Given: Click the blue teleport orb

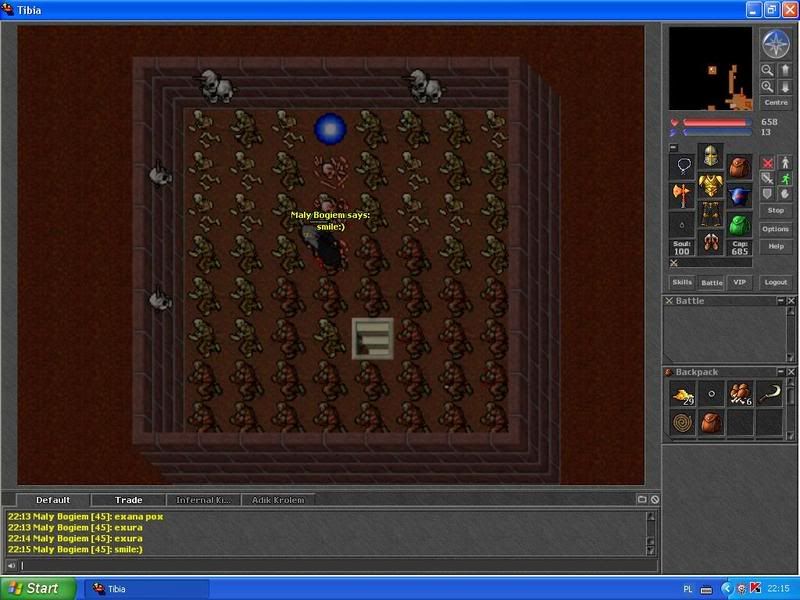Looking at the screenshot, I should tap(330, 129).
